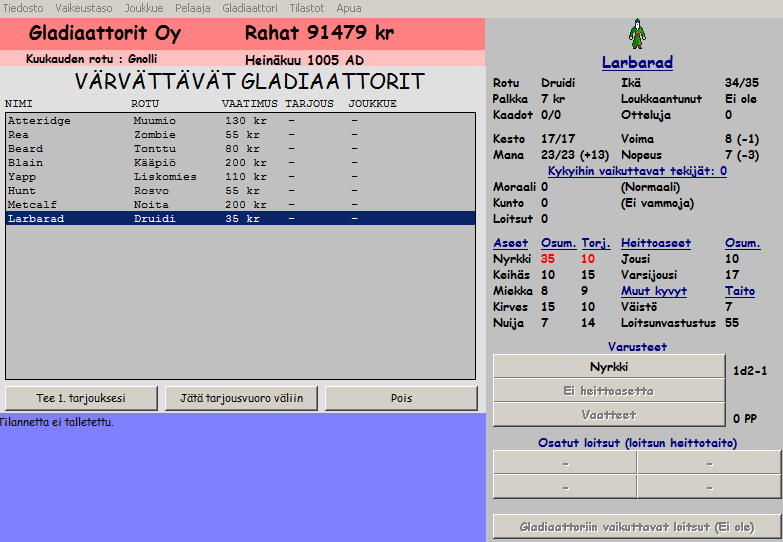Click the Vaatteet armor slot button
This screenshot has width=783, height=542.
click(x=608, y=415)
